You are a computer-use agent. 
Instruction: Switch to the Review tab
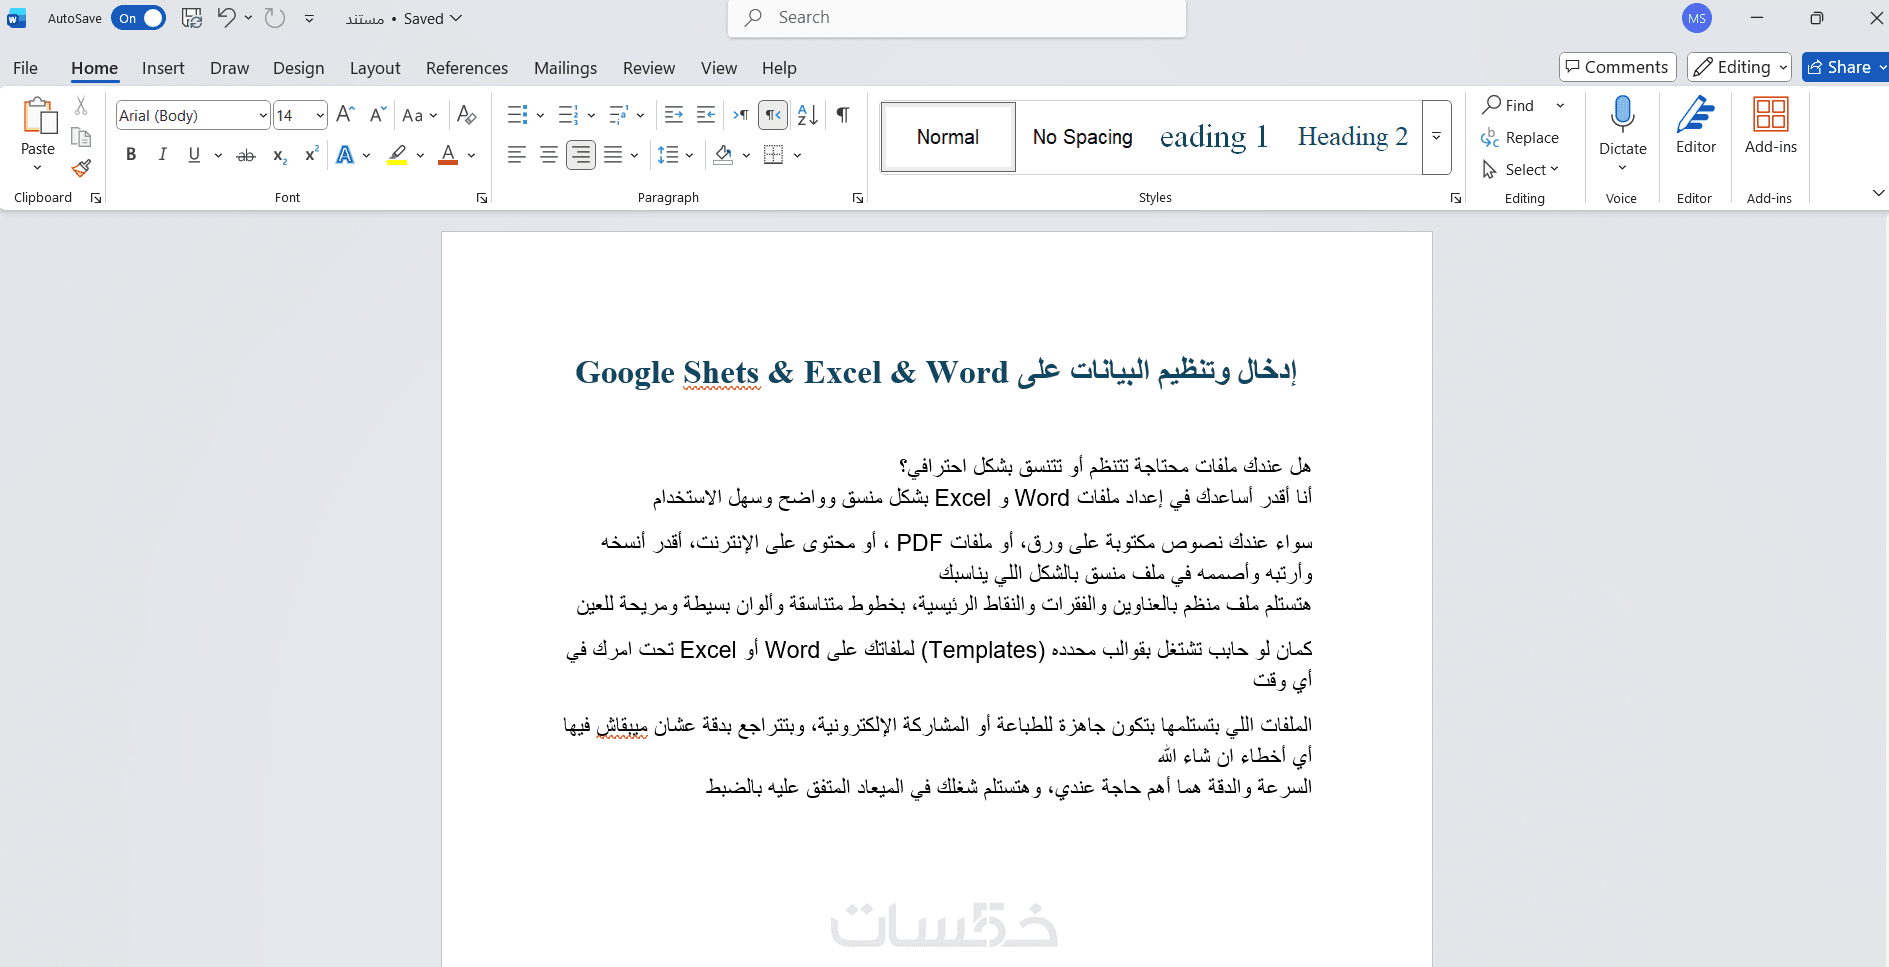click(x=649, y=68)
